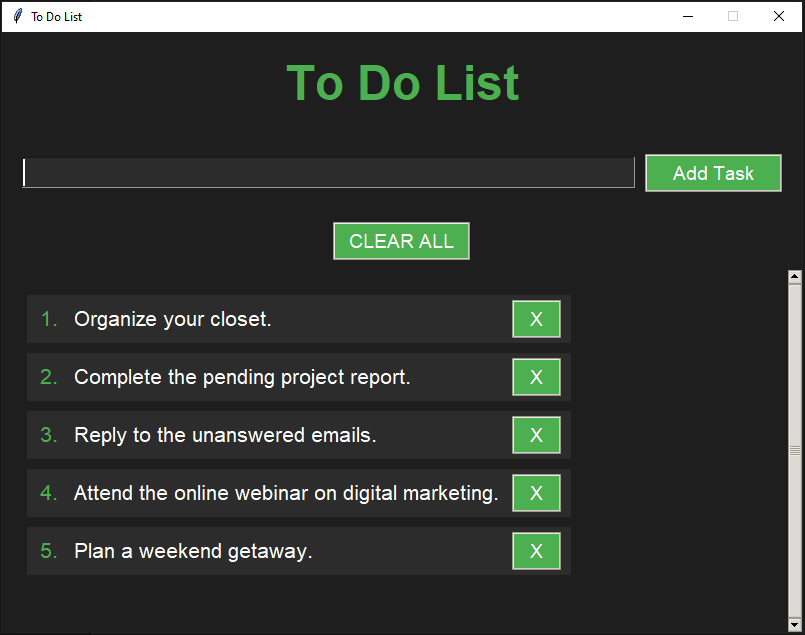Close the To Do List window
The image size is (805, 635).
click(x=779, y=16)
